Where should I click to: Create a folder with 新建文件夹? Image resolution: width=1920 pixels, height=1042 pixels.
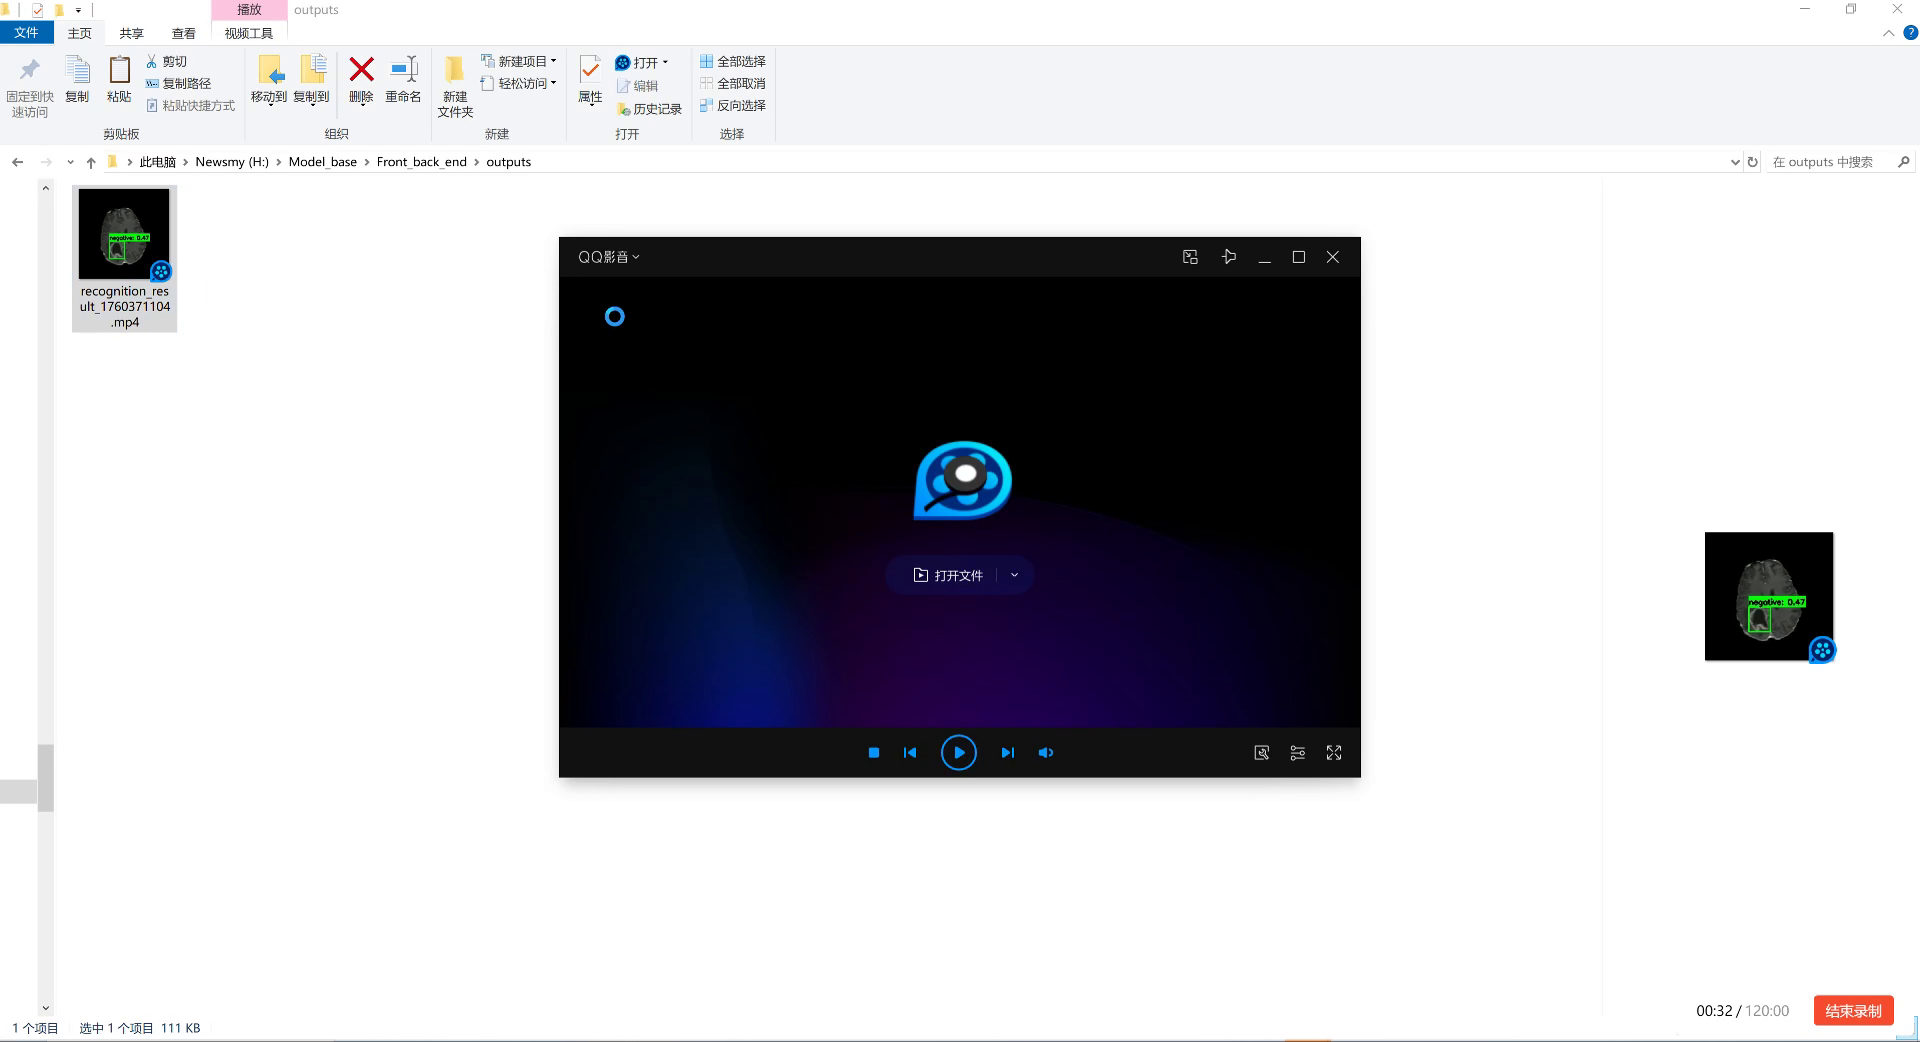[x=455, y=87]
